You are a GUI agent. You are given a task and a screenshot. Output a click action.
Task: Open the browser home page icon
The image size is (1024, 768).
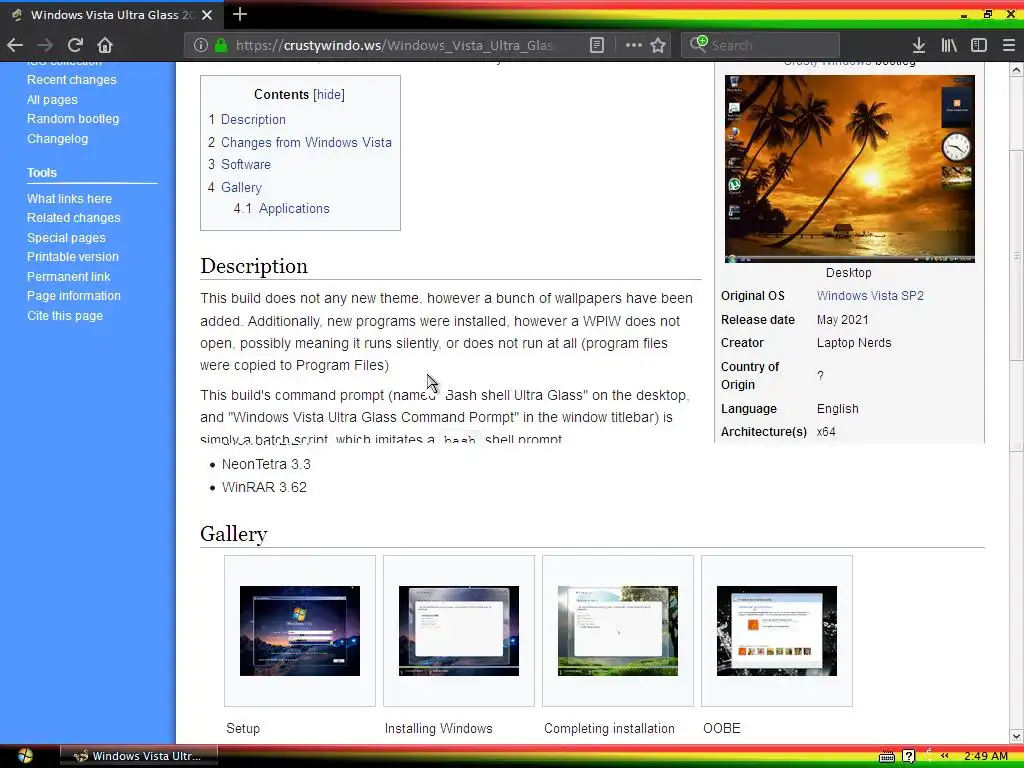click(x=105, y=45)
